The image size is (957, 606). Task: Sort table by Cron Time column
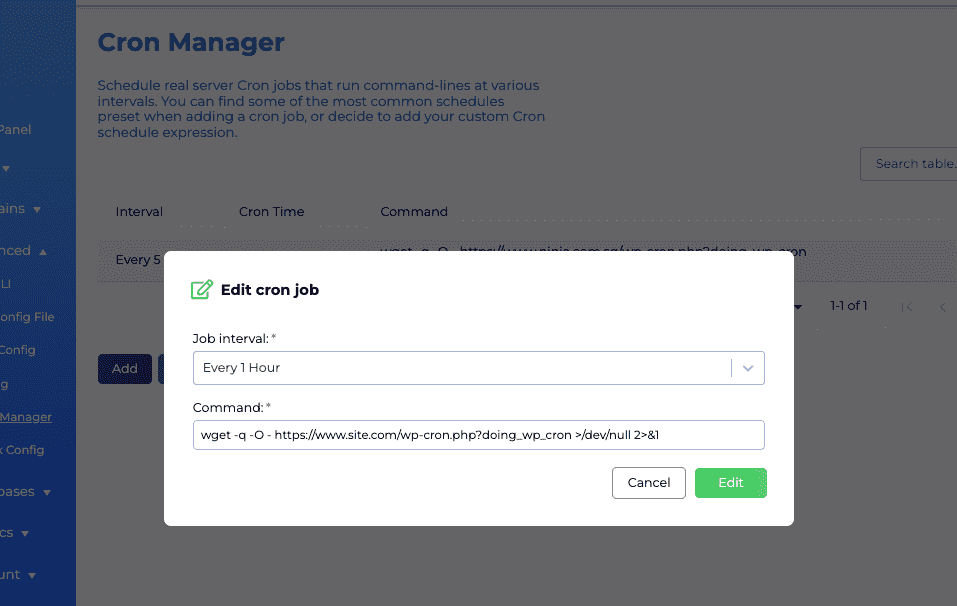[272, 212]
